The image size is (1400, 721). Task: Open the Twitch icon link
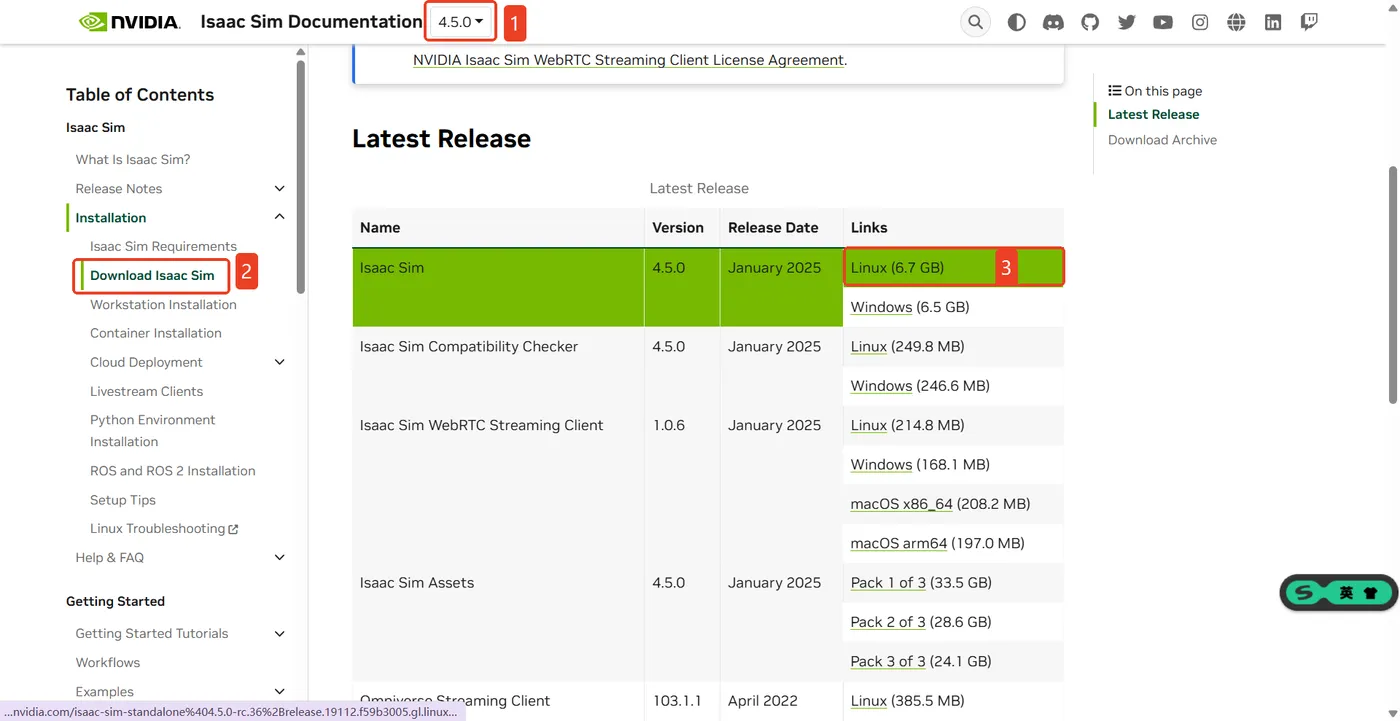[1309, 22]
